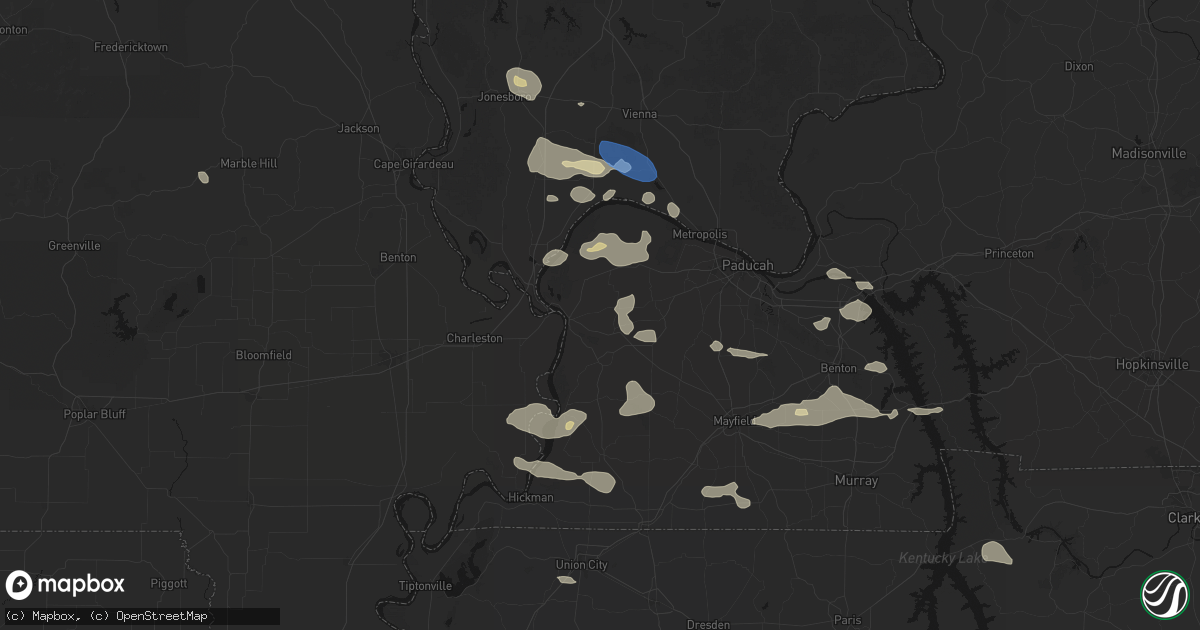Click the small hail spot at Union City
This screenshot has height=630, width=1200.
pyautogui.click(x=566, y=579)
